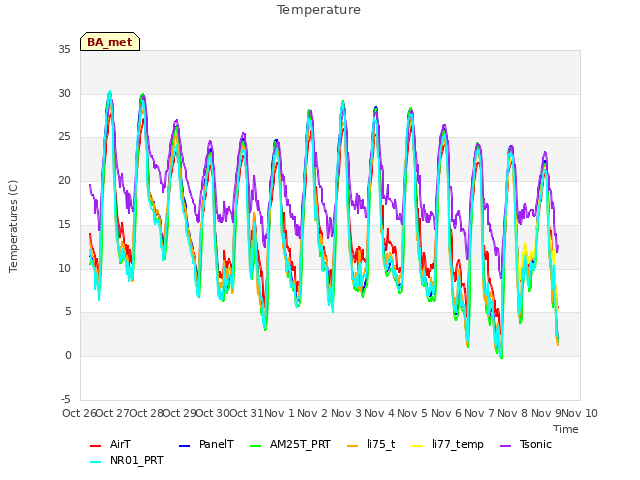Click the AM25T_PRT green legend swatch
The height and width of the screenshot is (480, 640).
[256, 446]
